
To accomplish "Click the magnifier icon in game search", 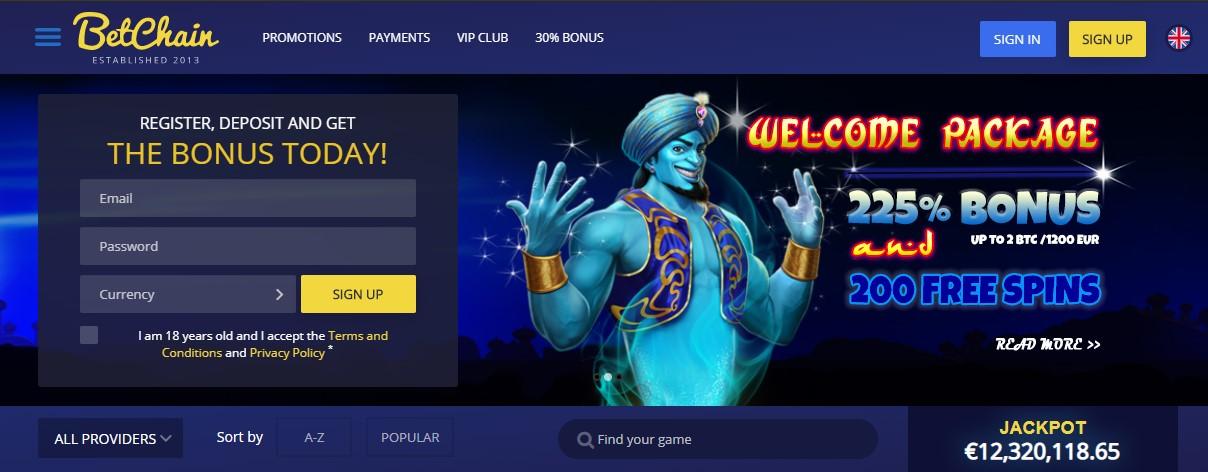I will (584, 439).
